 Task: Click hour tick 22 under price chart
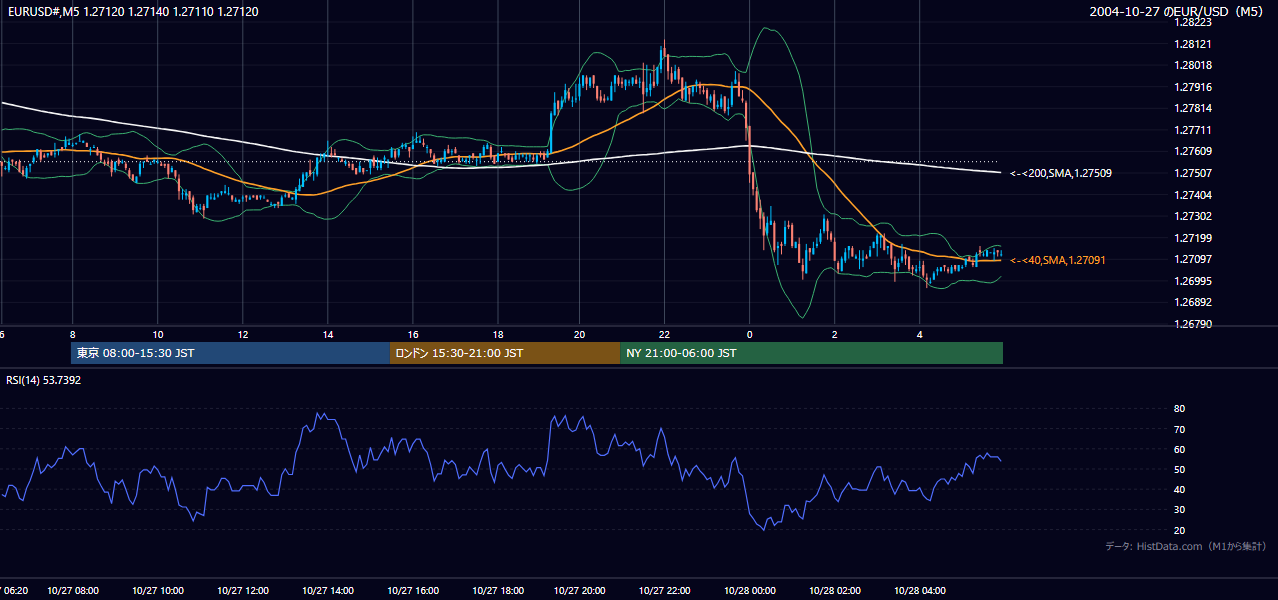point(664,334)
